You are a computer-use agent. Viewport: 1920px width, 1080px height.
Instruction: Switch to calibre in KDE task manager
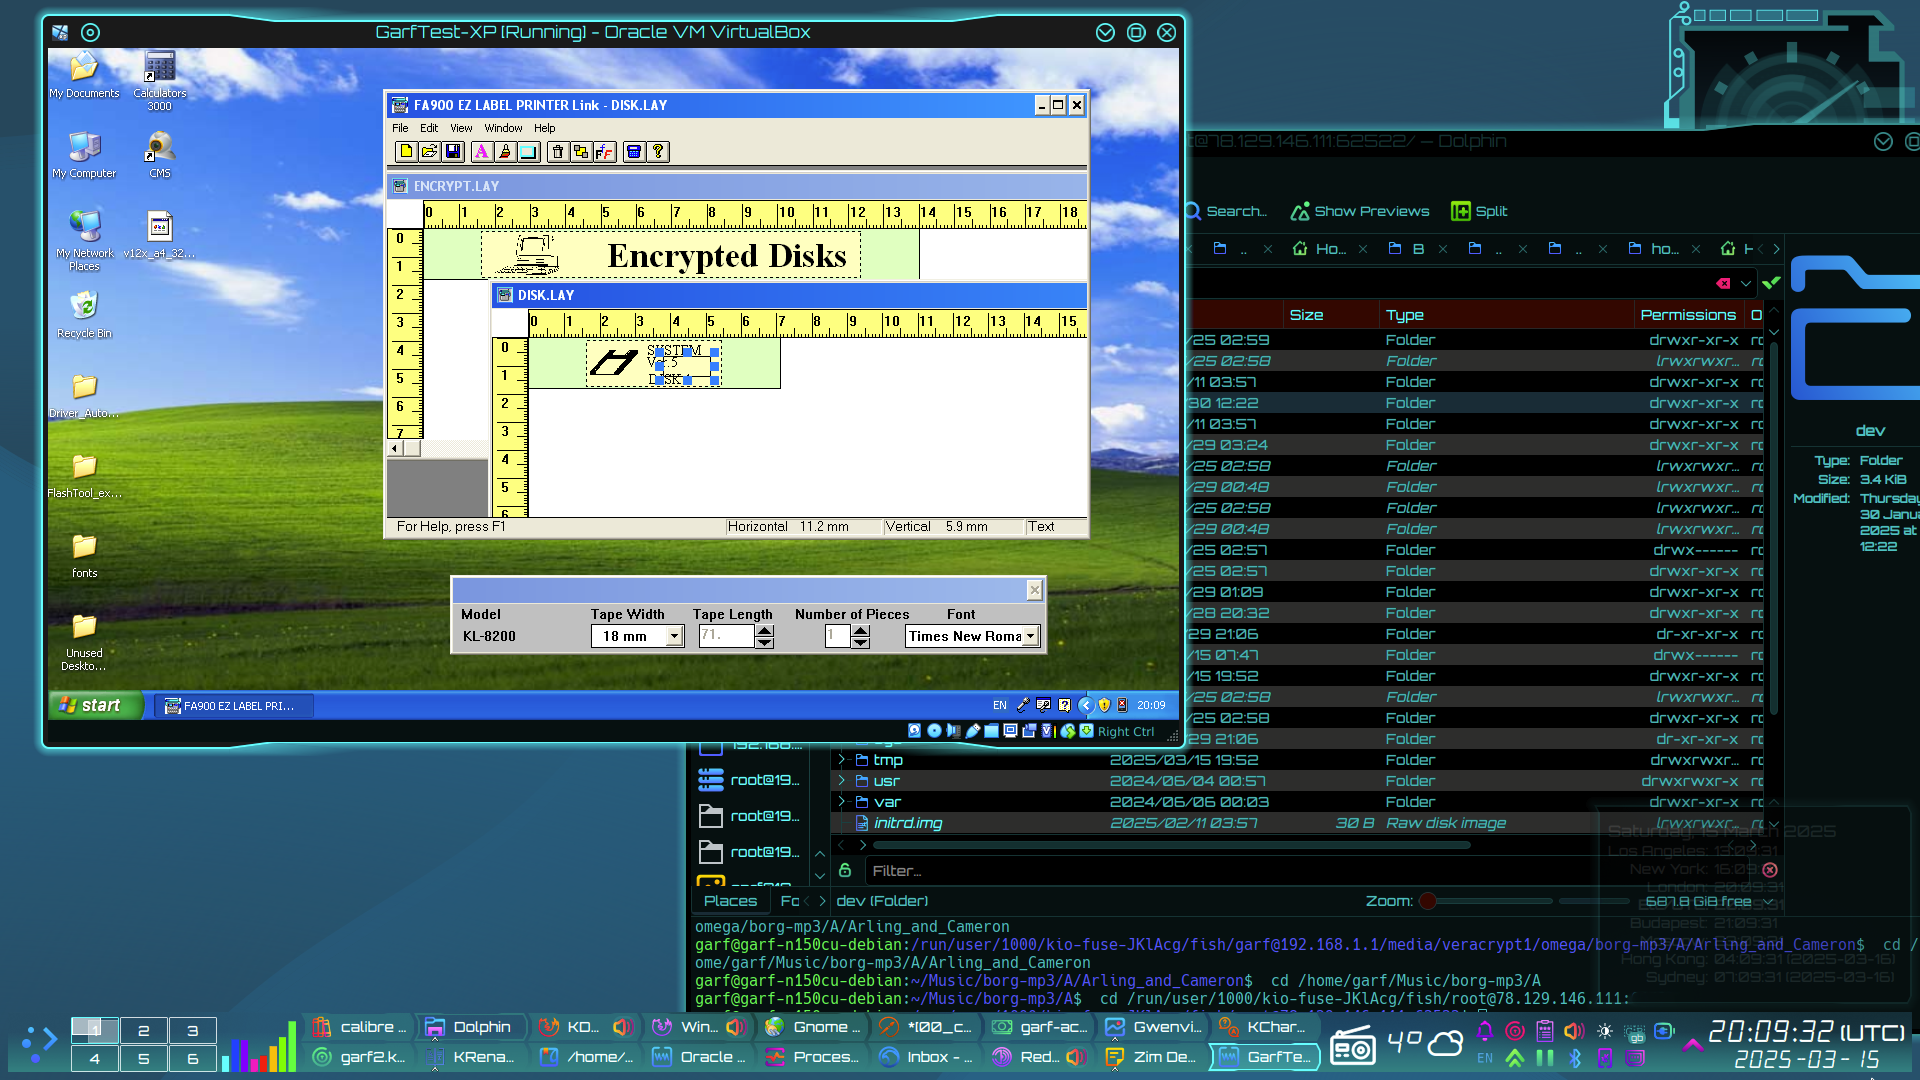coord(360,1027)
